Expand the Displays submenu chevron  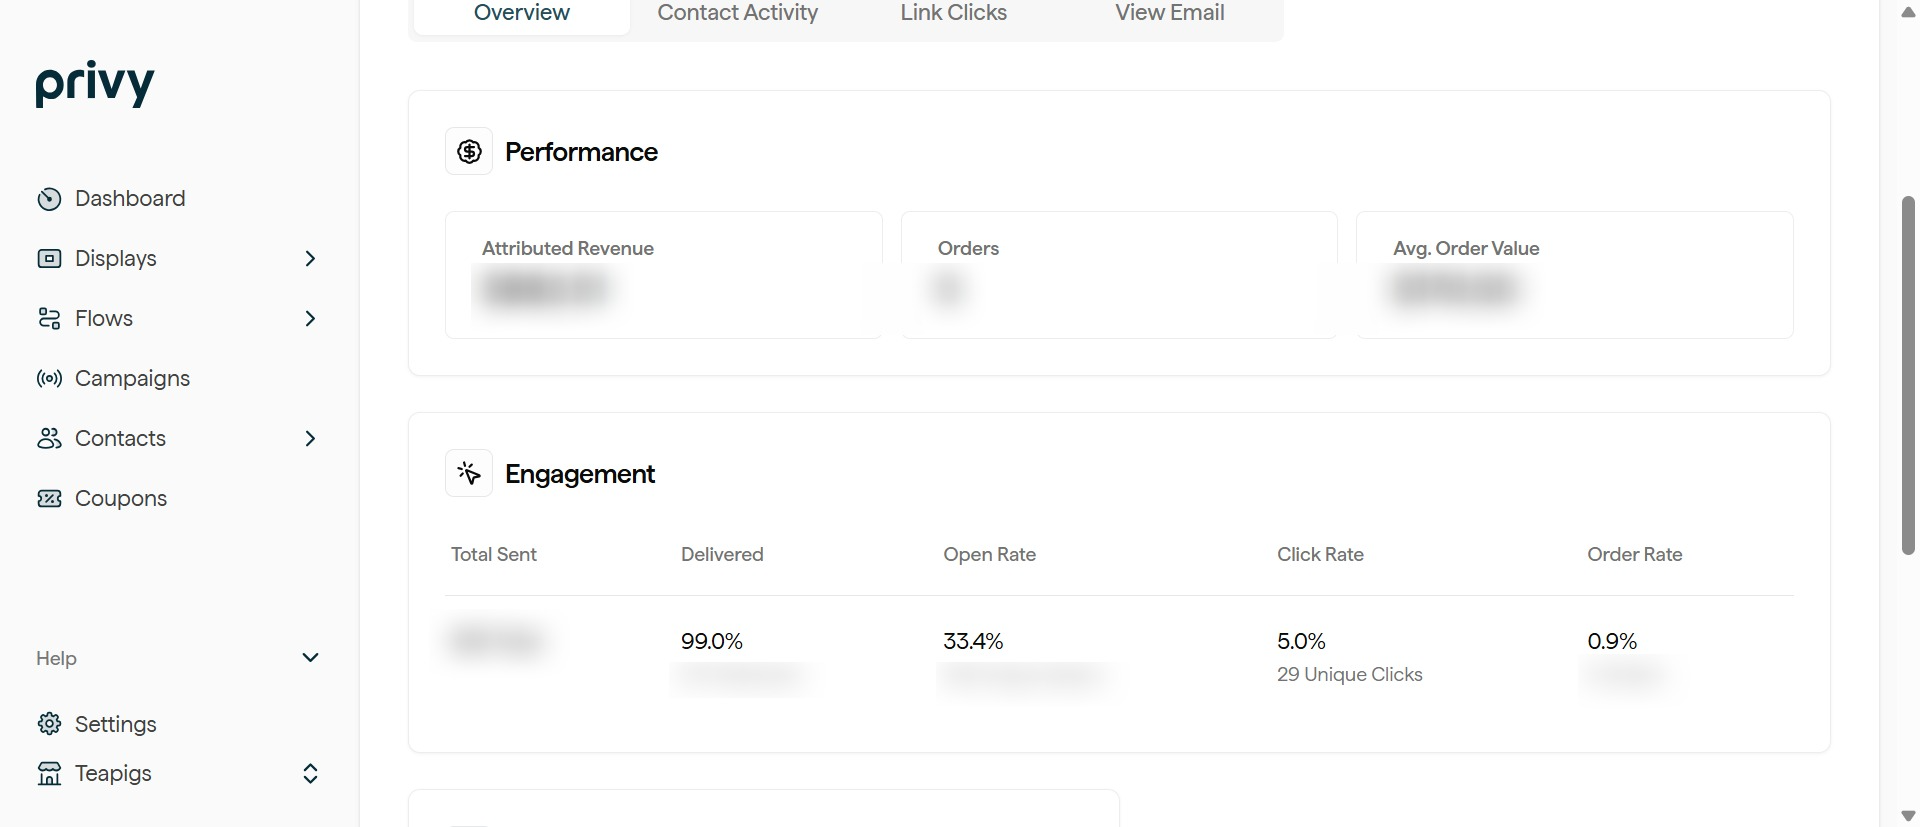click(310, 259)
